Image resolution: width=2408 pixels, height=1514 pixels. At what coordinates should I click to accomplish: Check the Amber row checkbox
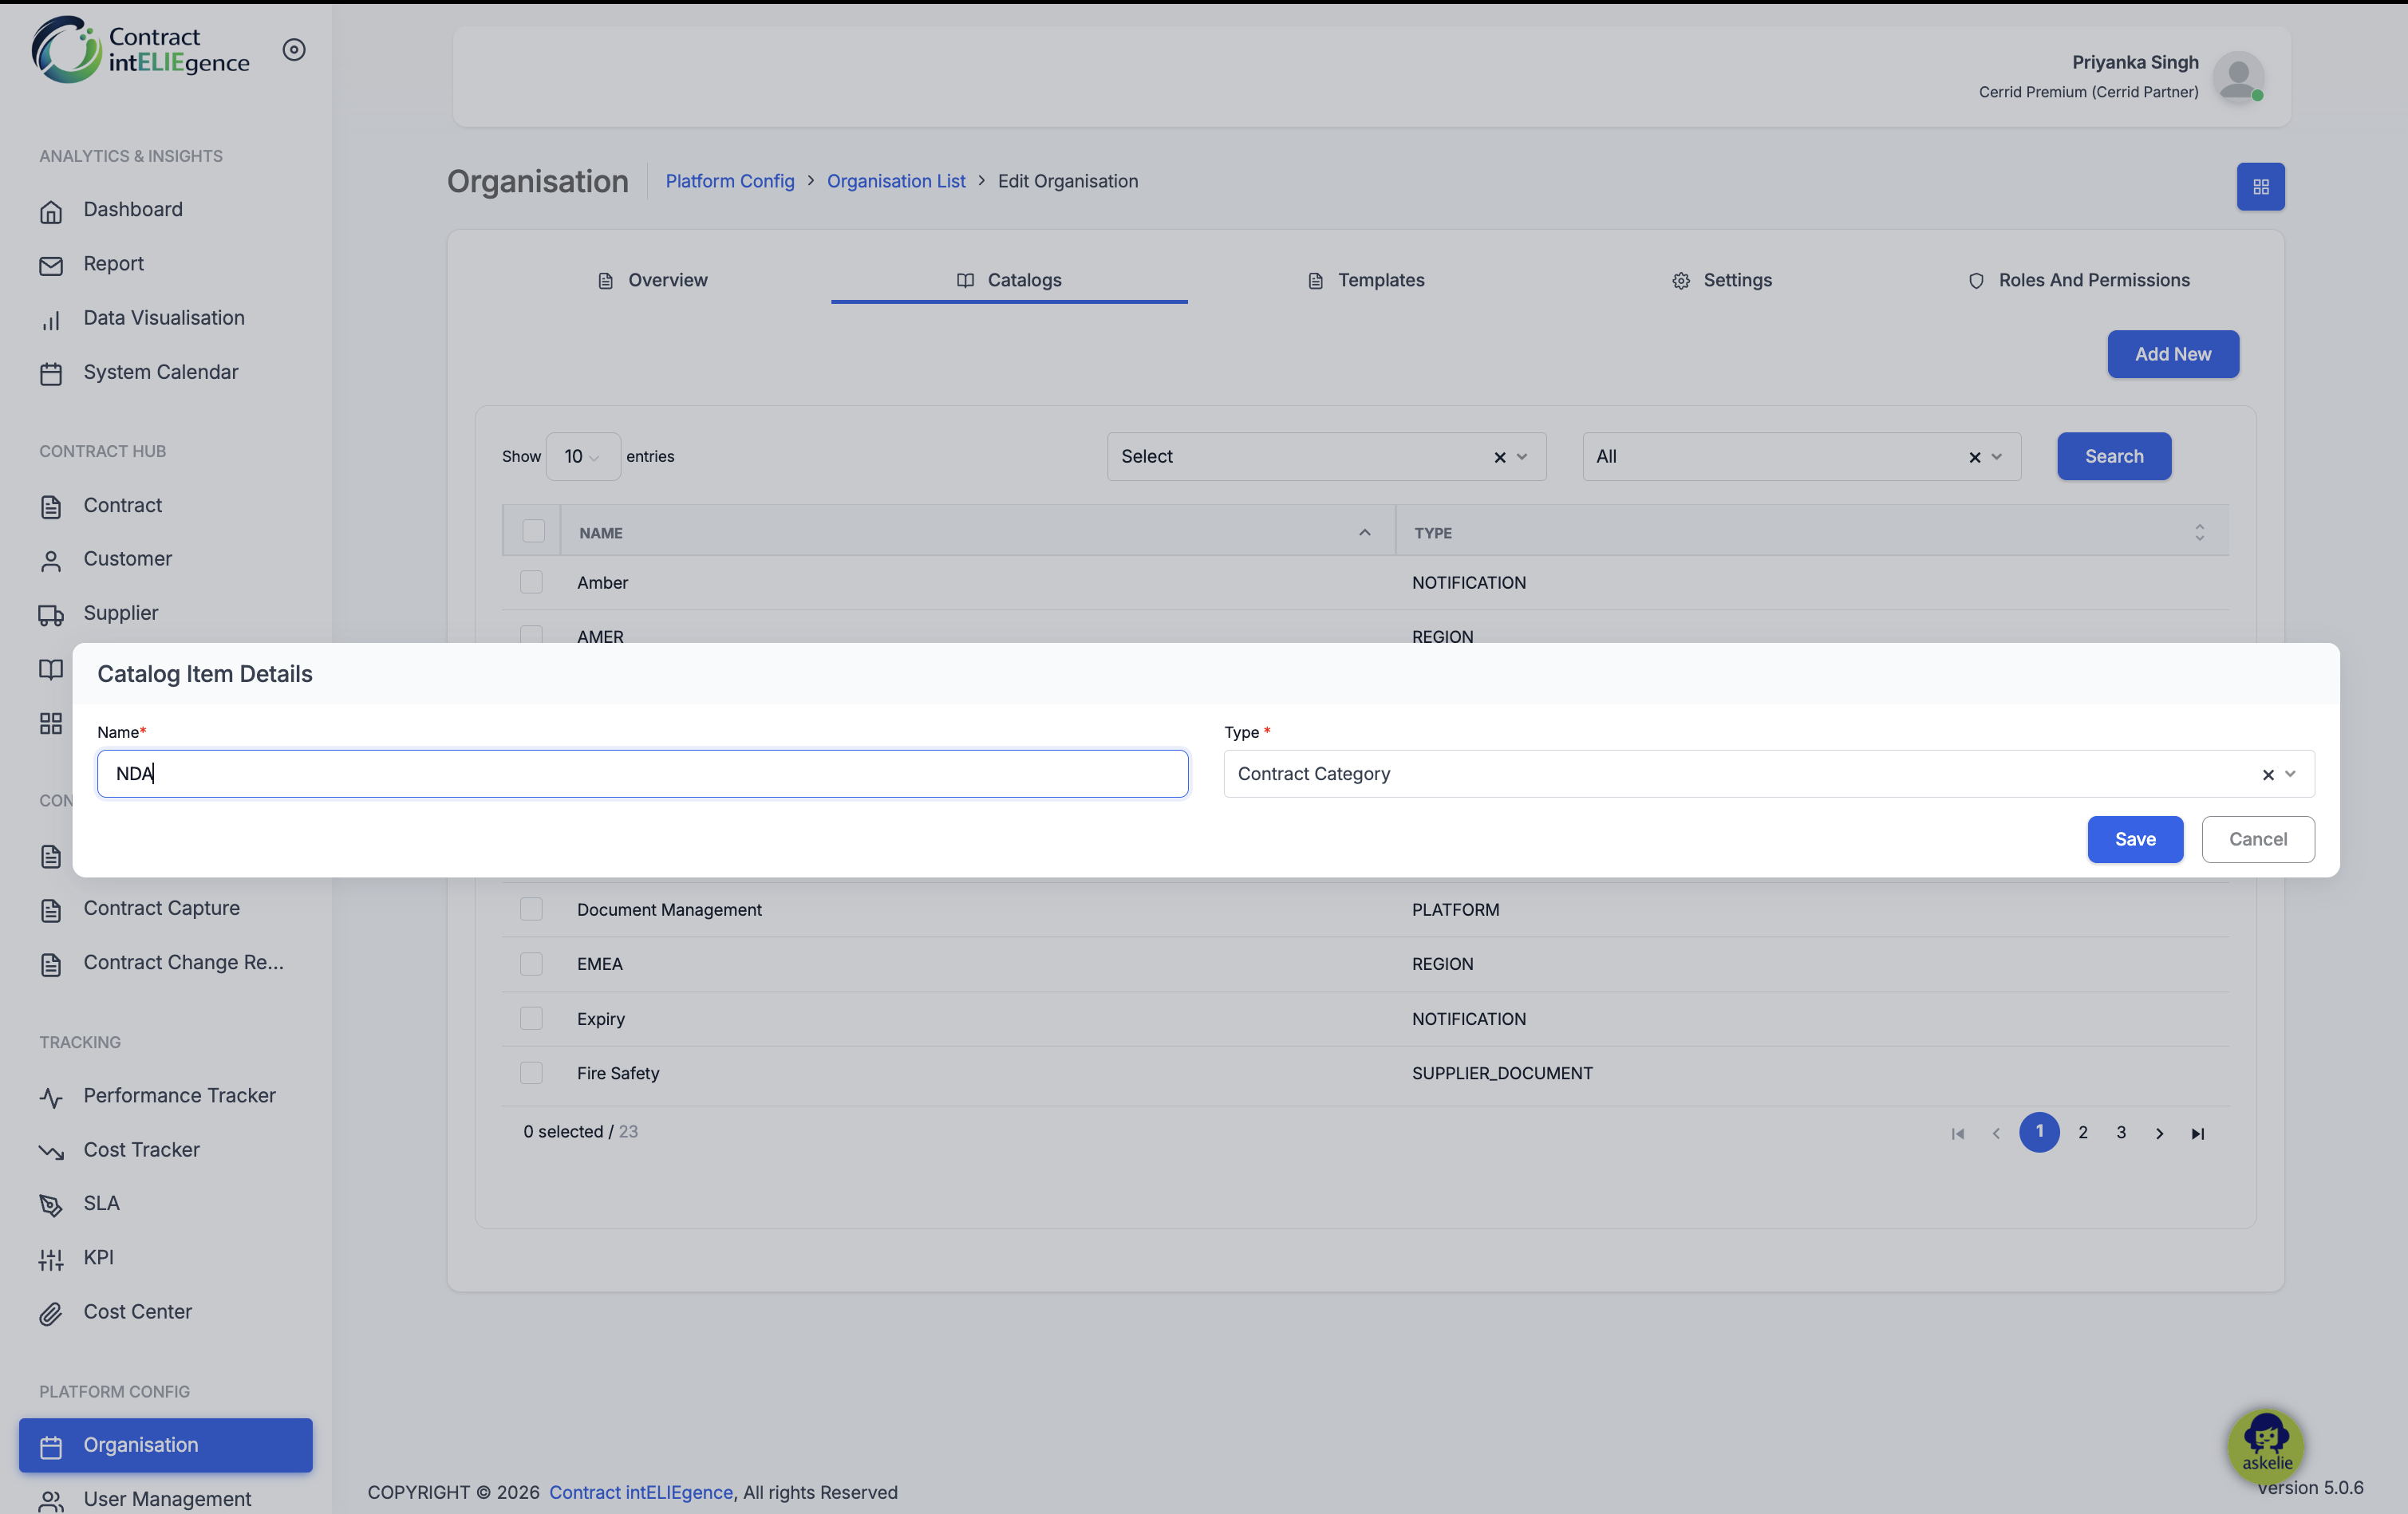(x=531, y=582)
